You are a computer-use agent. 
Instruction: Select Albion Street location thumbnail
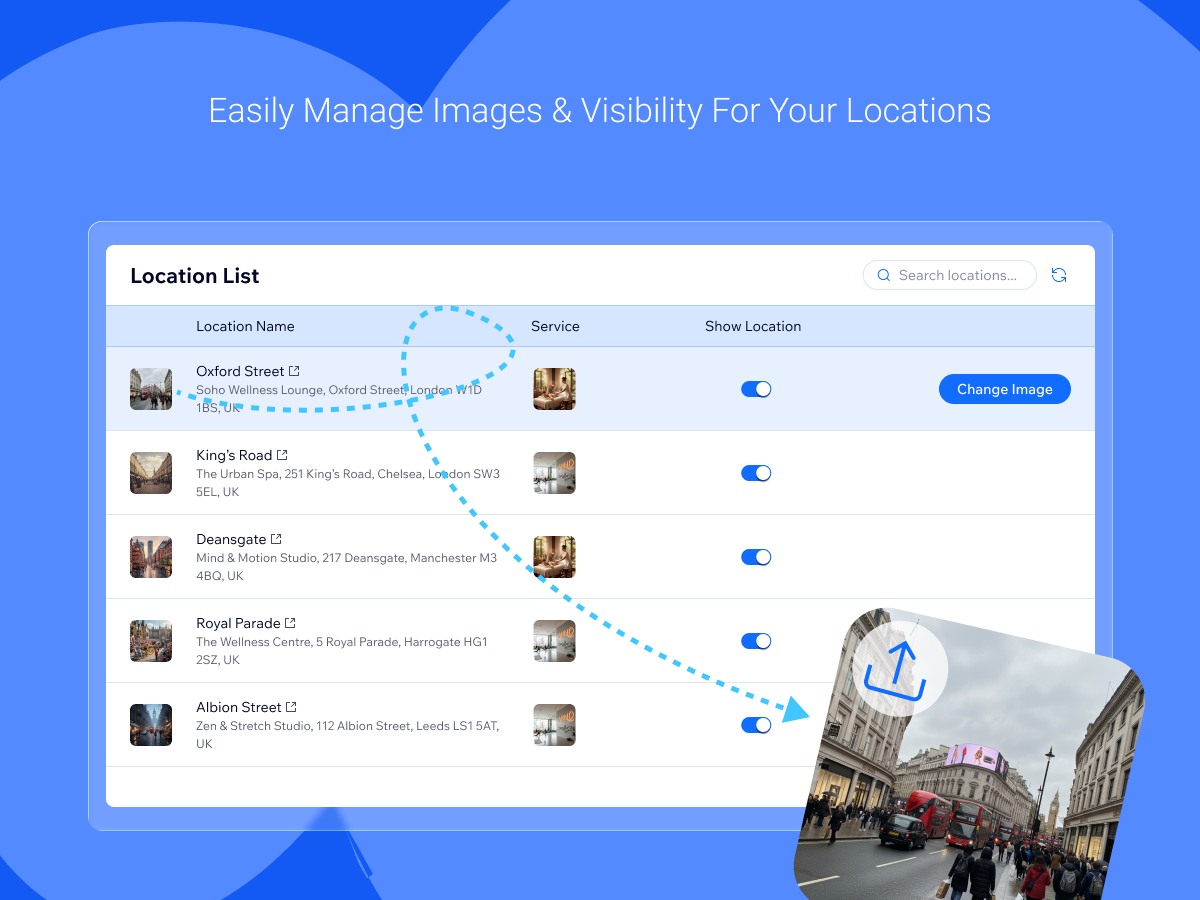pyautogui.click(x=151, y=725)
